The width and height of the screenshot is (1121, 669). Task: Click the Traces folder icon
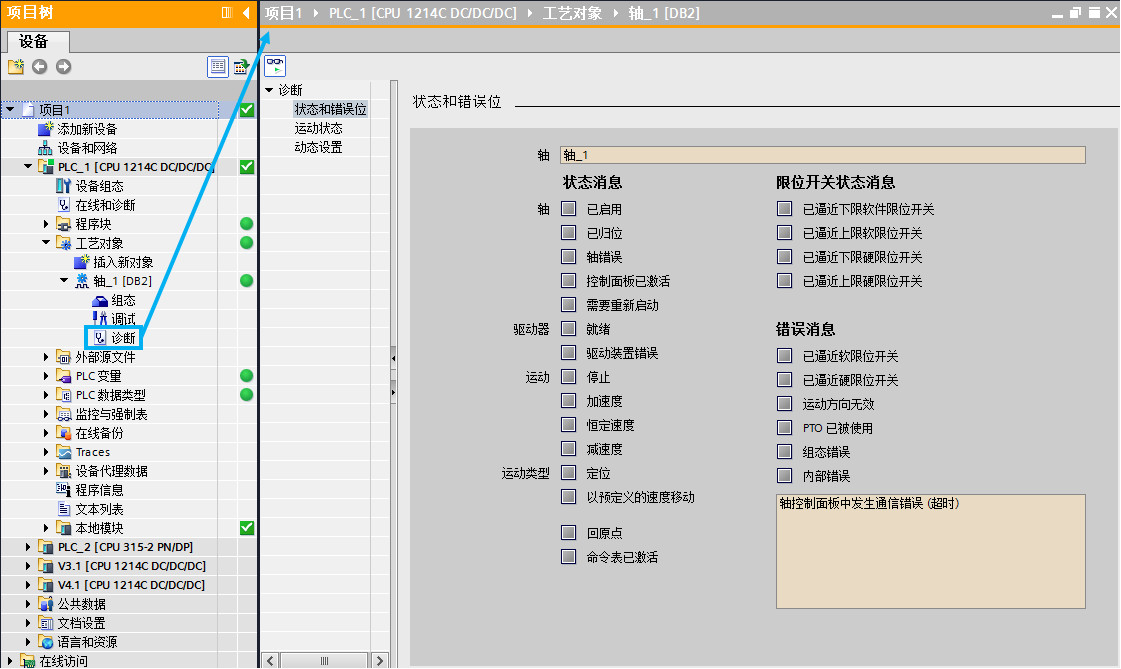[64, 452]
